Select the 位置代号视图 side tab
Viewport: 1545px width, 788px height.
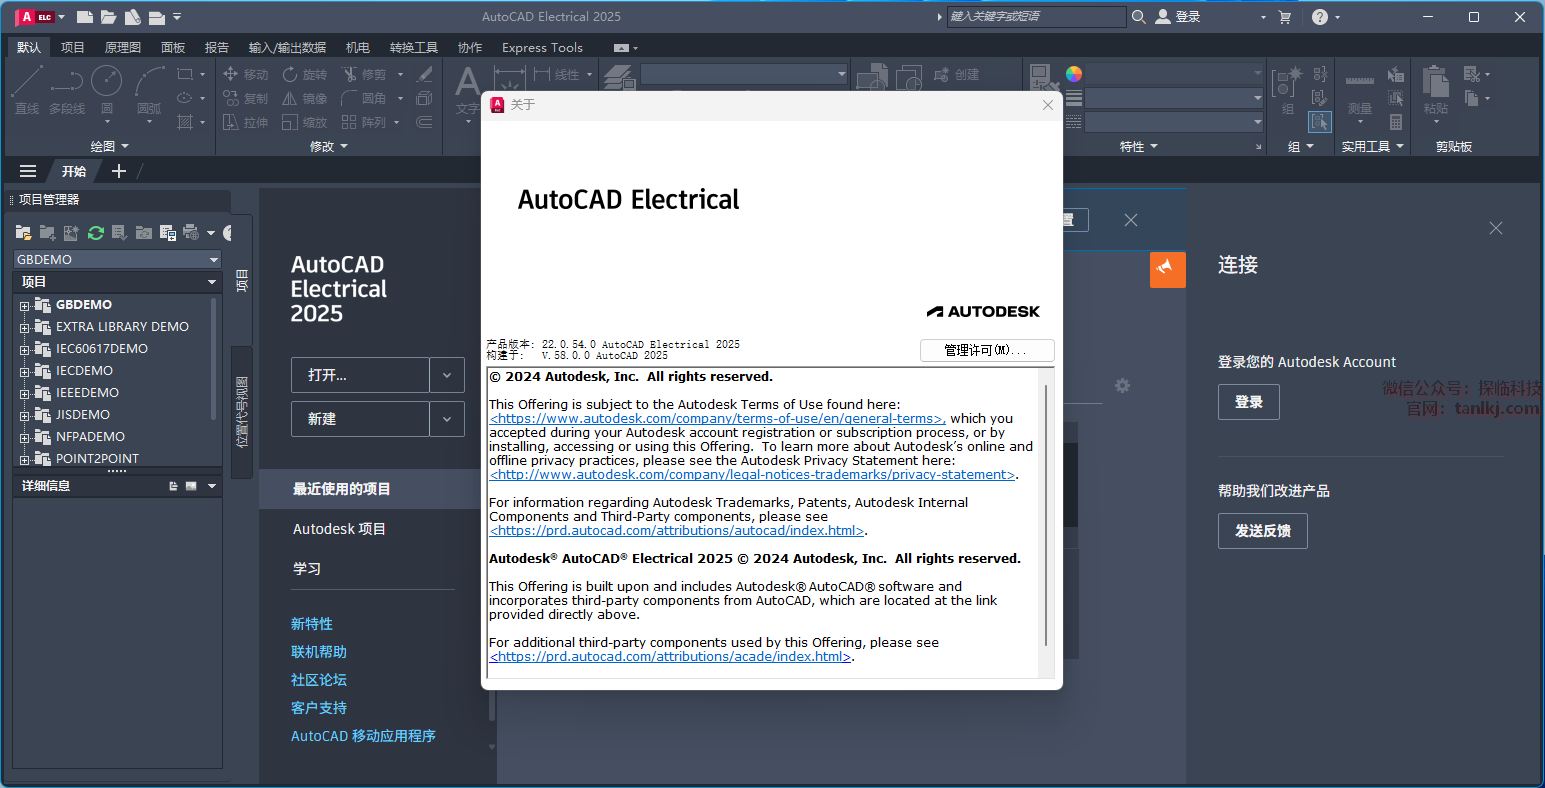242,412
